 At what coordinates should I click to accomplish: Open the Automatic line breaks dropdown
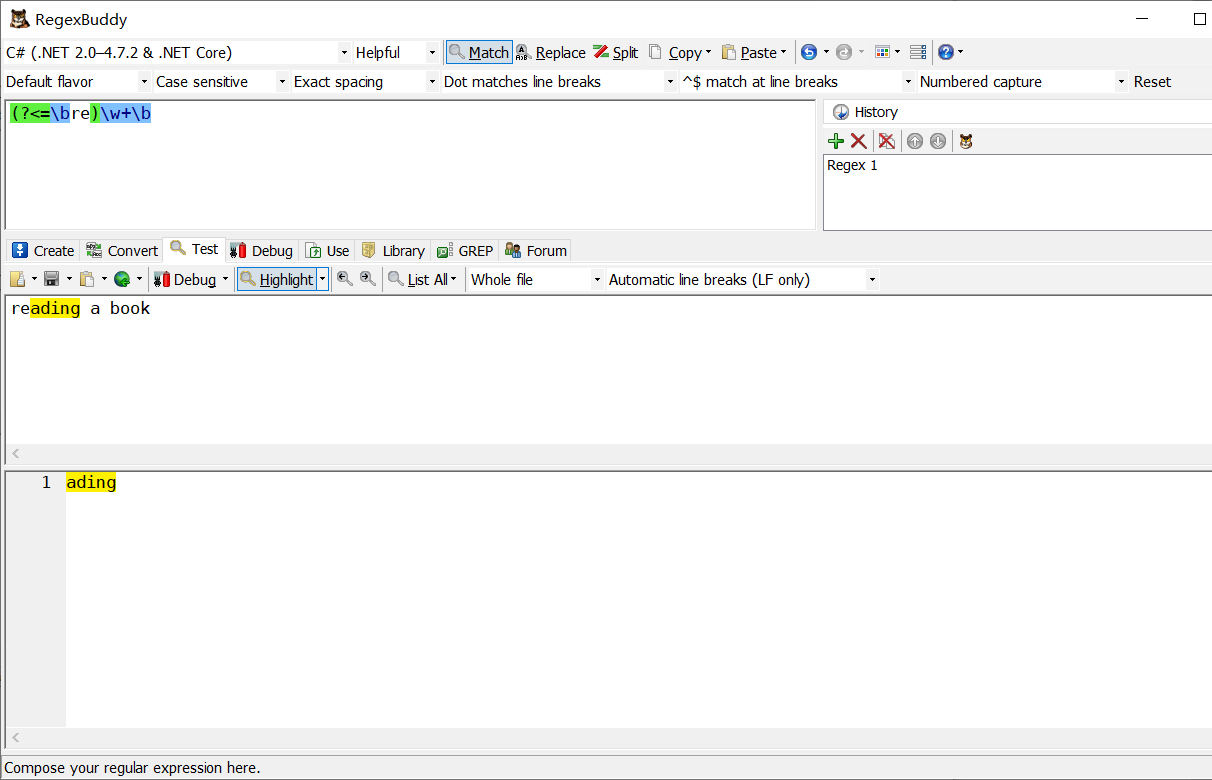coord(742,279)
